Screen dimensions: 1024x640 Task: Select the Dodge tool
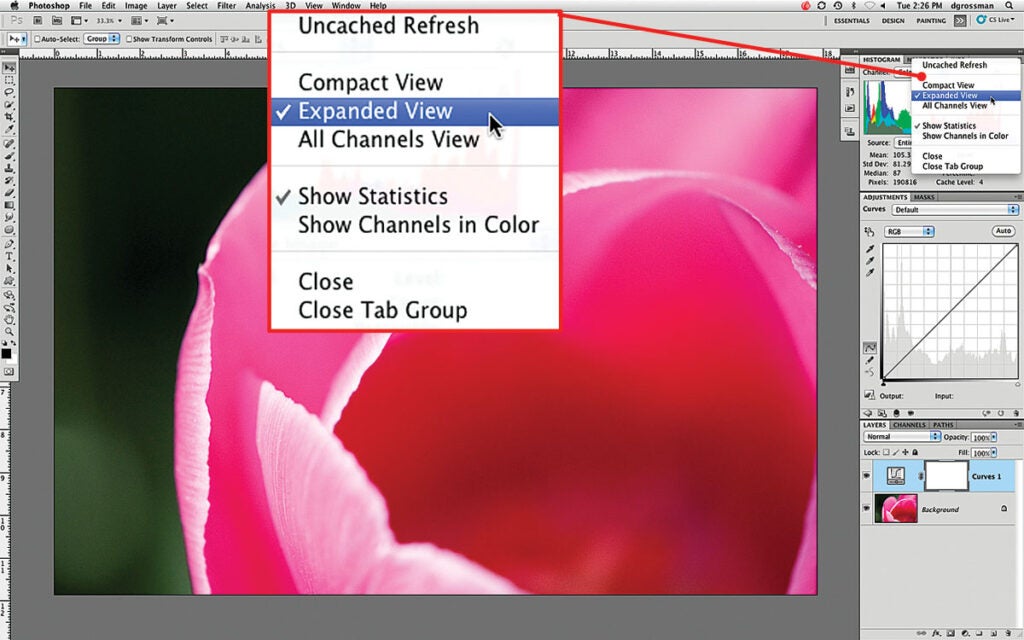pyautogui.click(x=9, y=231)
